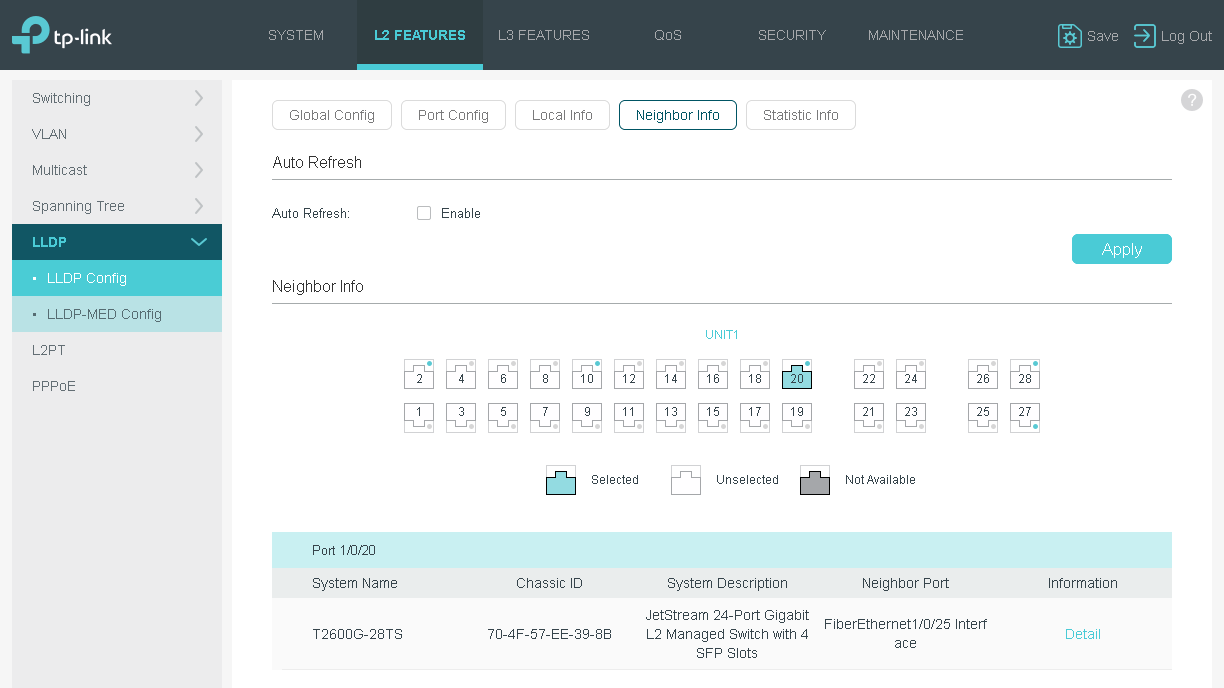Open the Global Config tab
This screenshot has width=1224, height=688.
[332, 115]
